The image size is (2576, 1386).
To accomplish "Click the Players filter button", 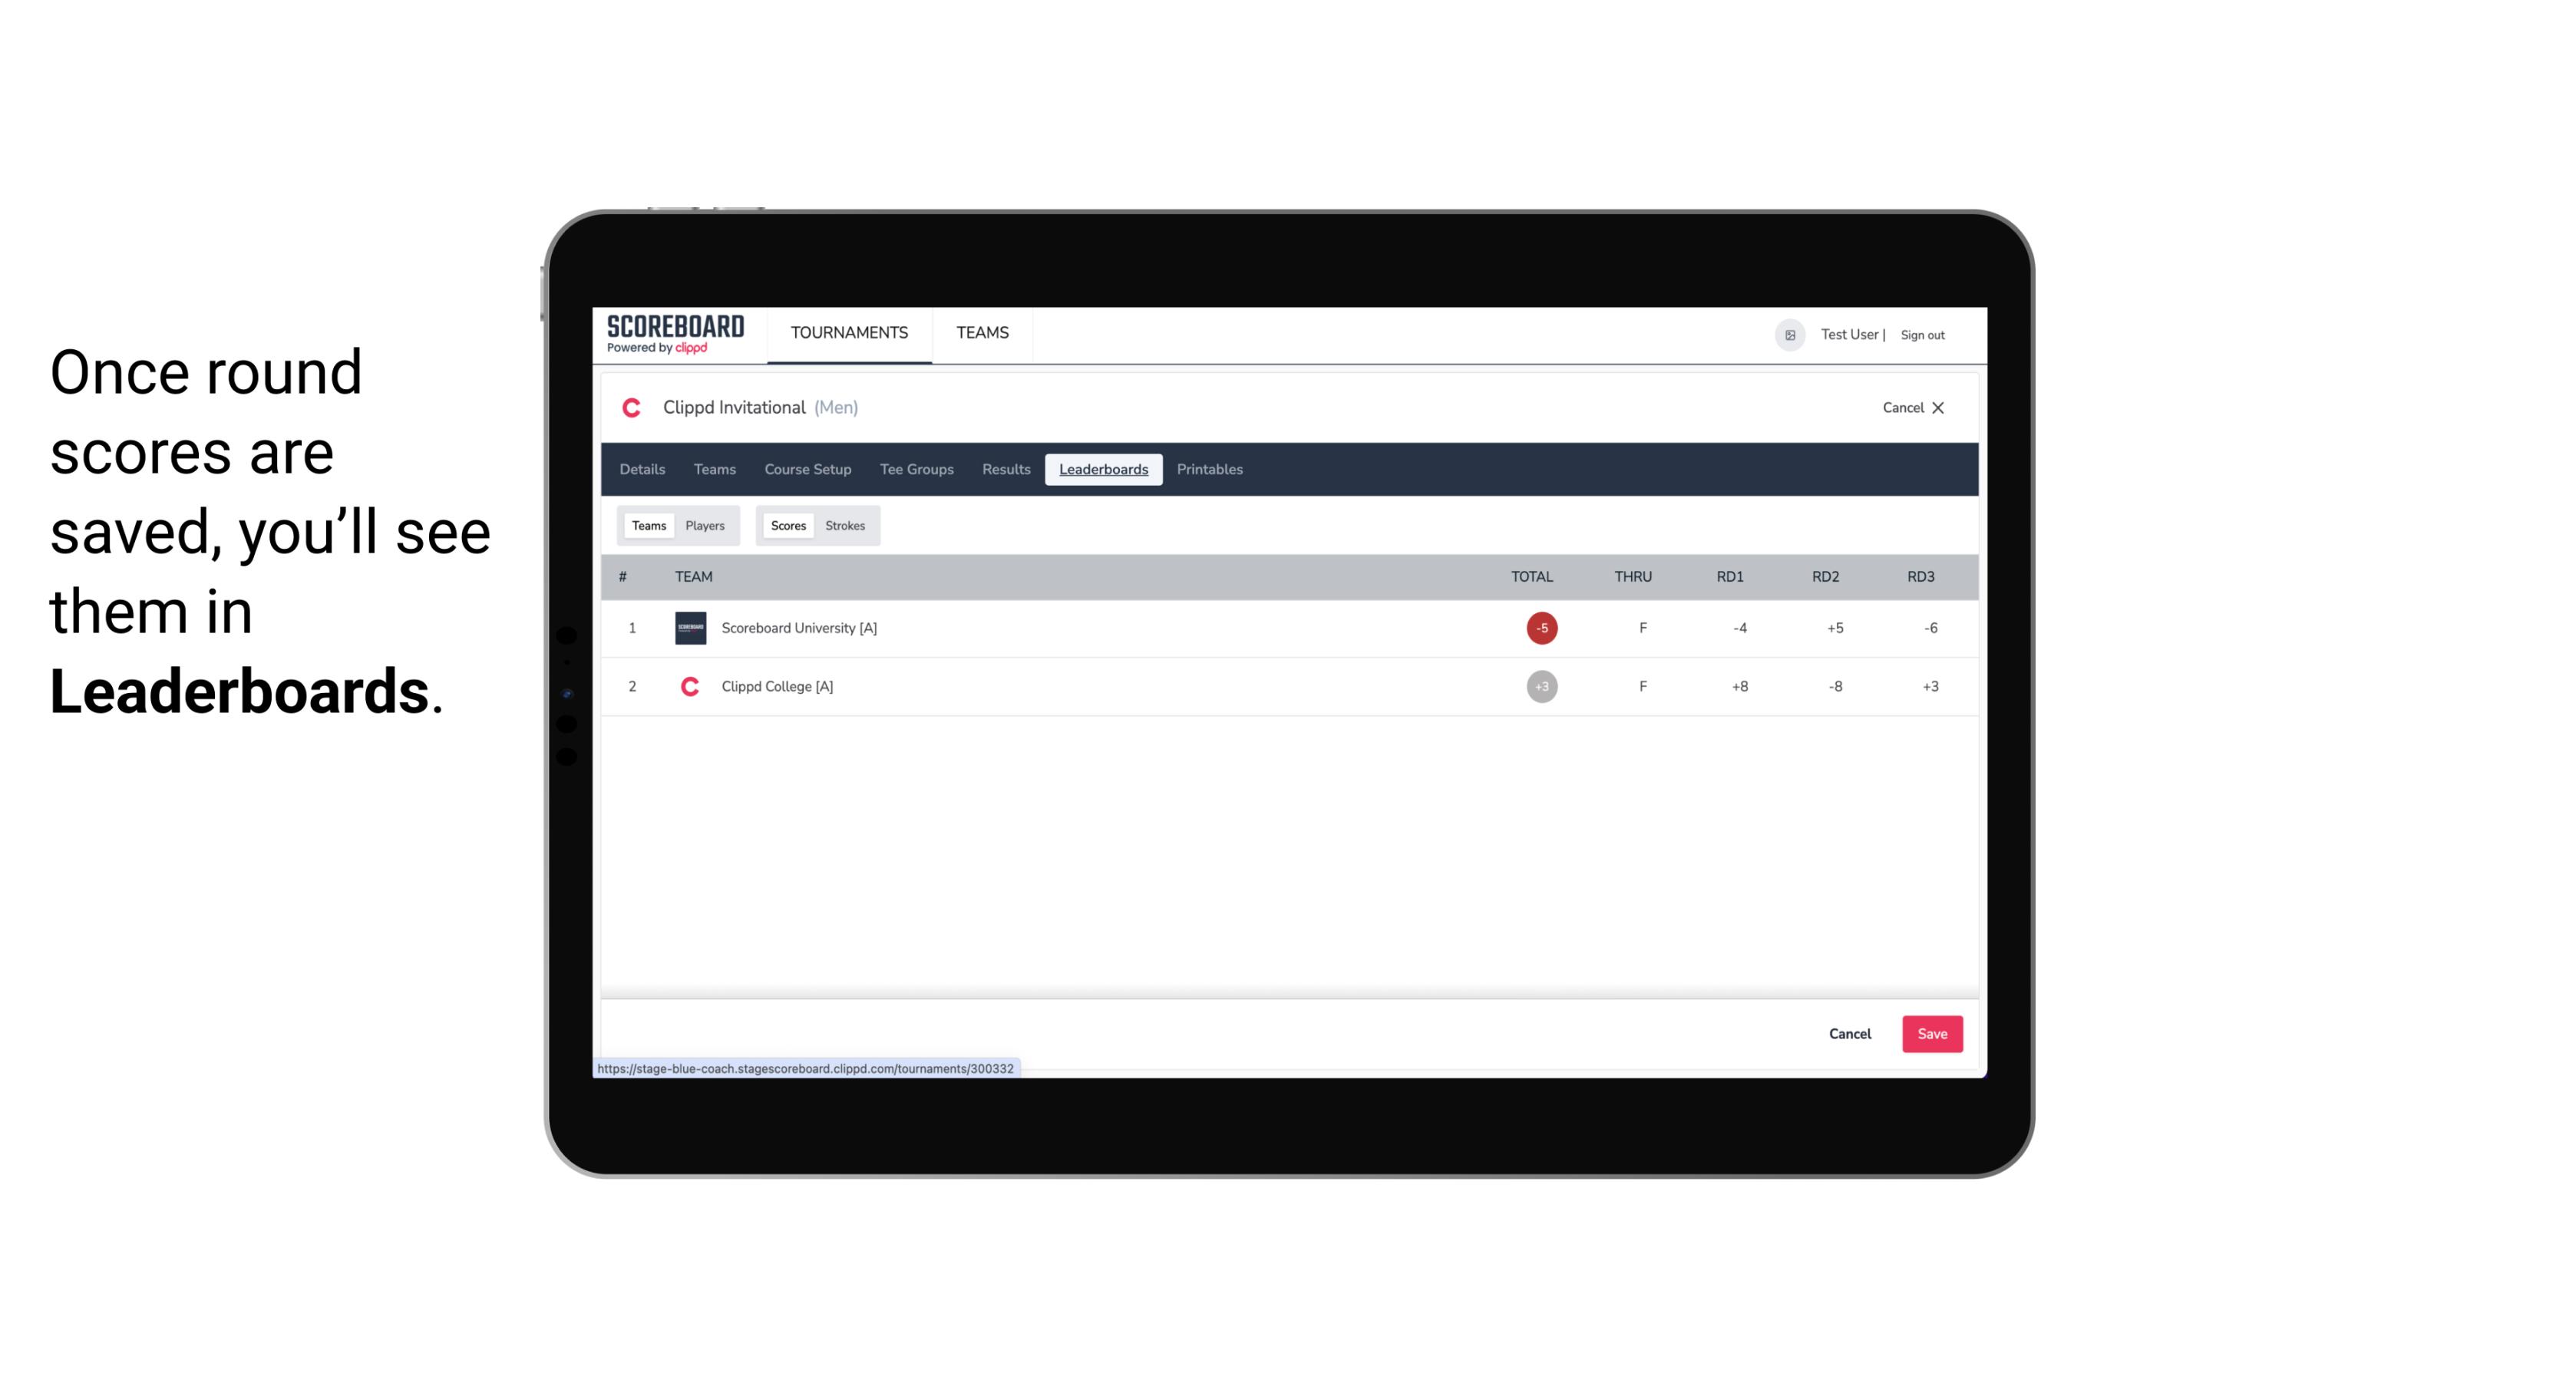I will (x=705, y=524).
